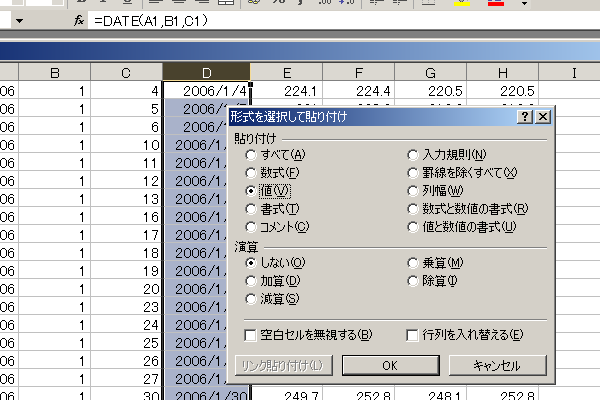Click column C cell with value 5
The image size is (600, 400).
point(126,109)
